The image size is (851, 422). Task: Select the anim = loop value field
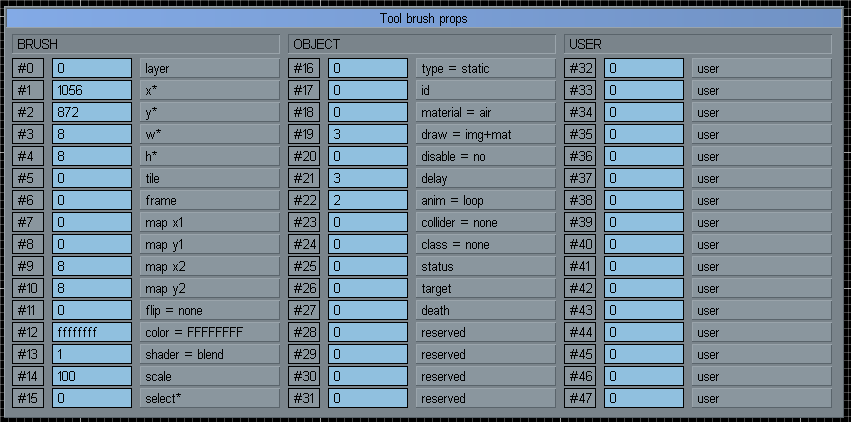368,201
